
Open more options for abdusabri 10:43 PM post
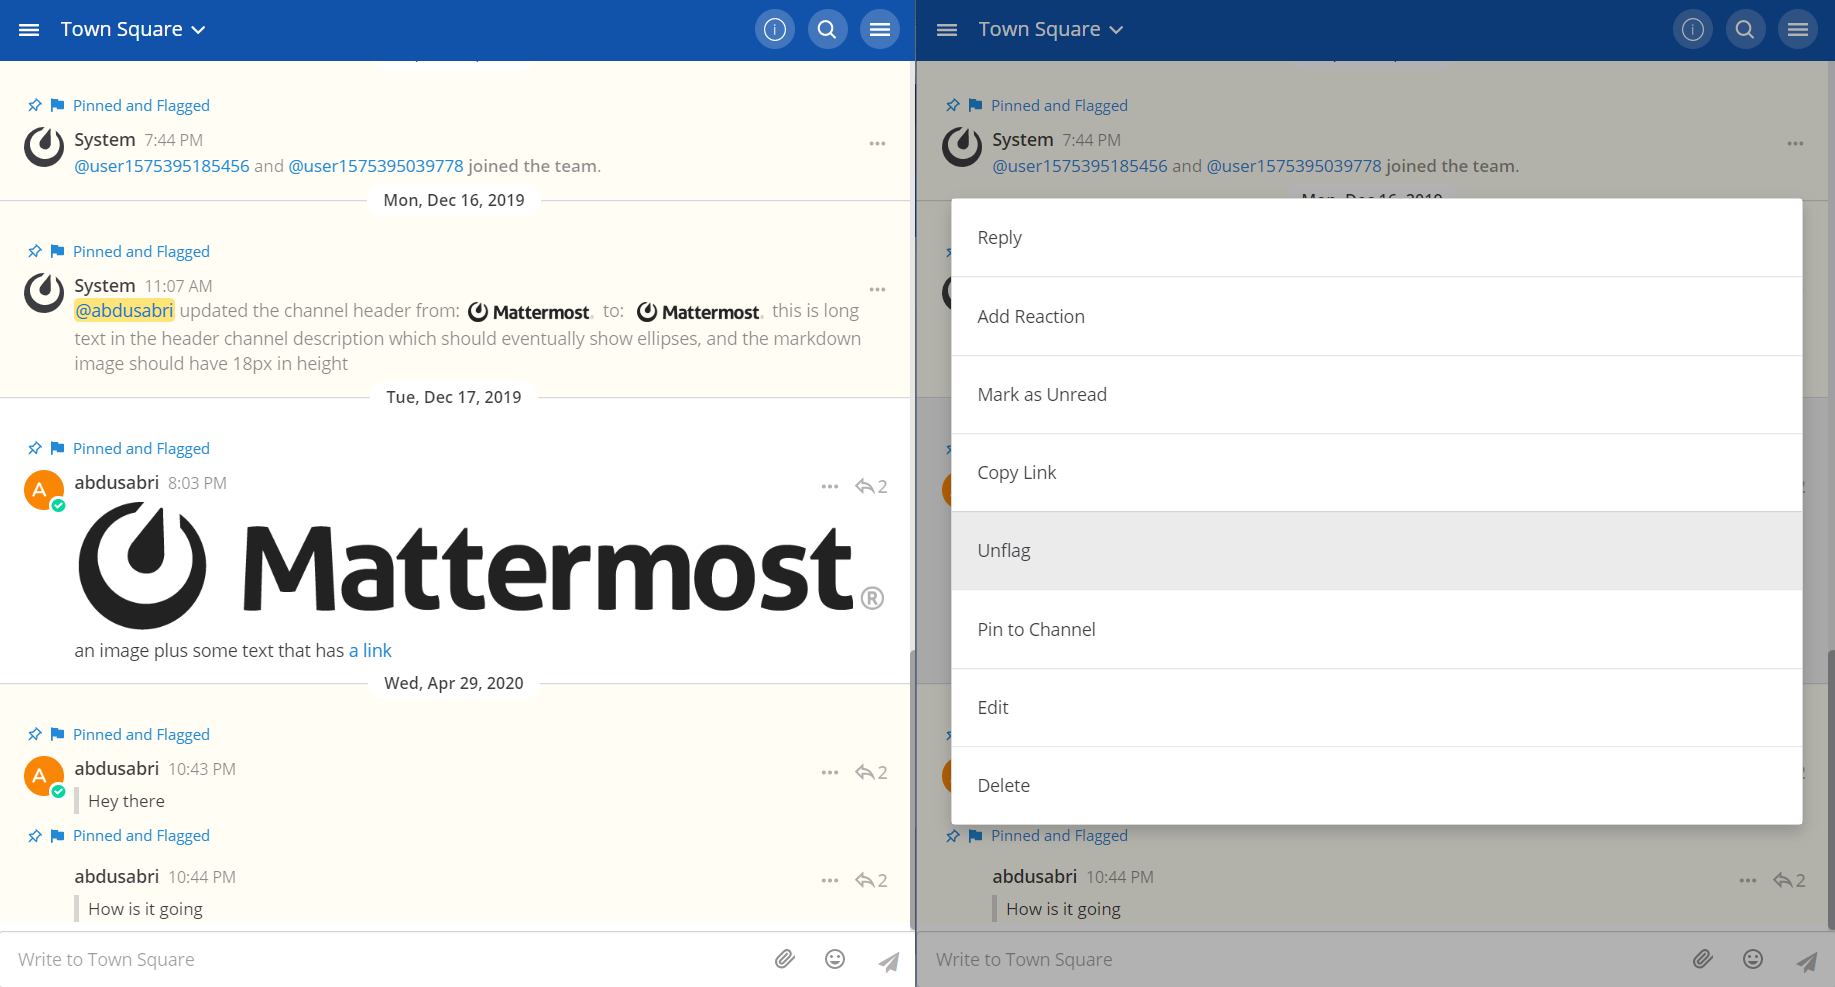pos(830,773)
